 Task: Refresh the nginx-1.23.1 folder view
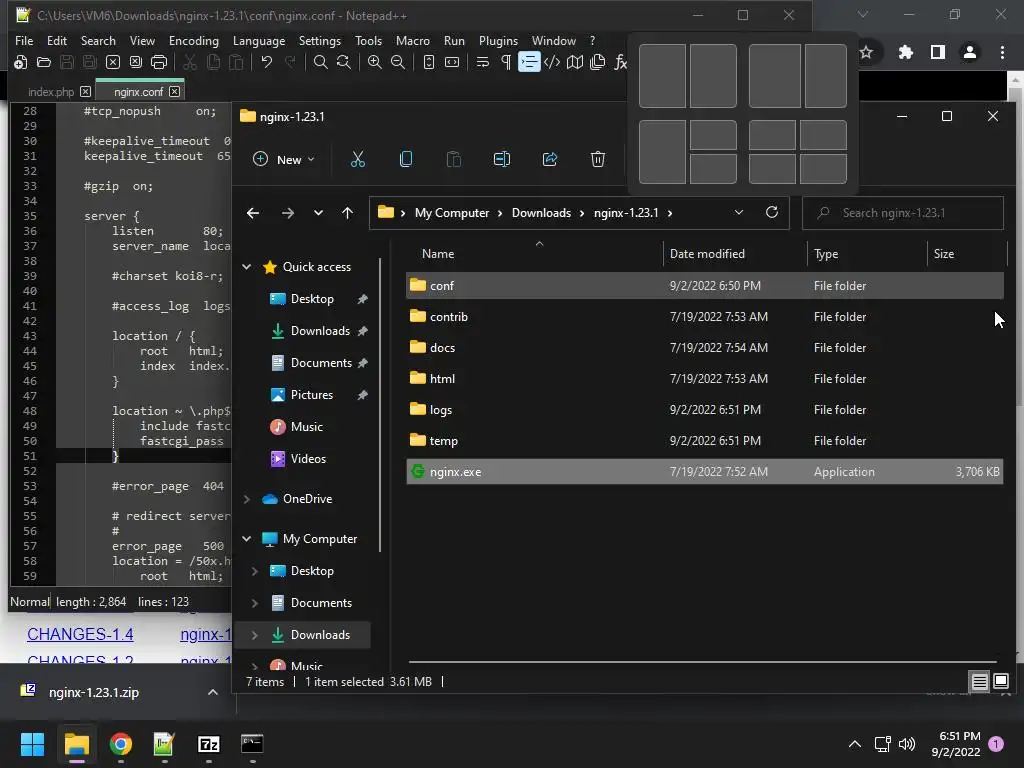coord(771,213)
